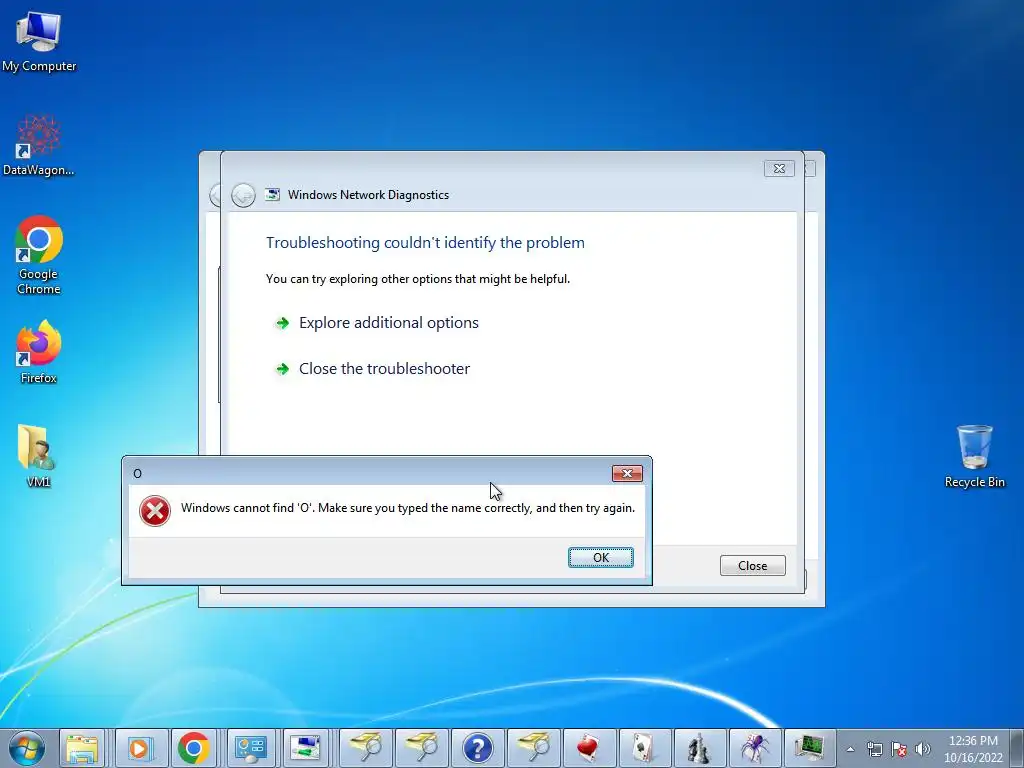This screenshot has width=1024, height=768.
Task: Click the network status tray icon
Action: pyautogui.click(x=874, y=749)
